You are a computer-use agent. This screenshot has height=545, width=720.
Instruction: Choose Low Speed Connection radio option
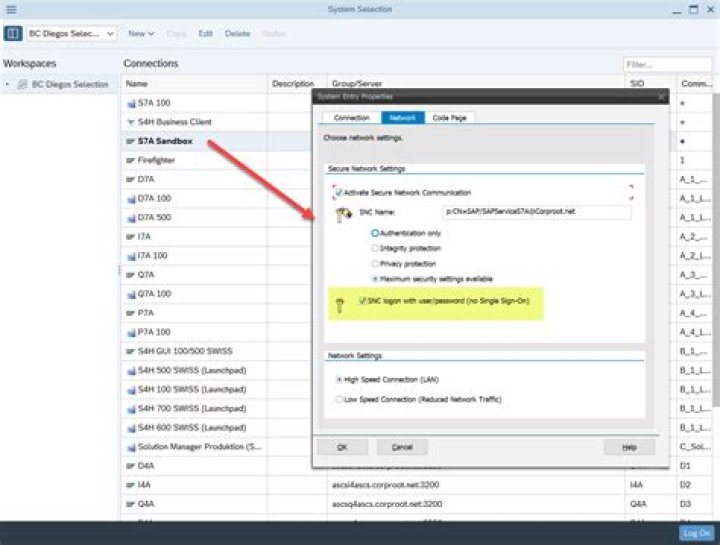339,399
